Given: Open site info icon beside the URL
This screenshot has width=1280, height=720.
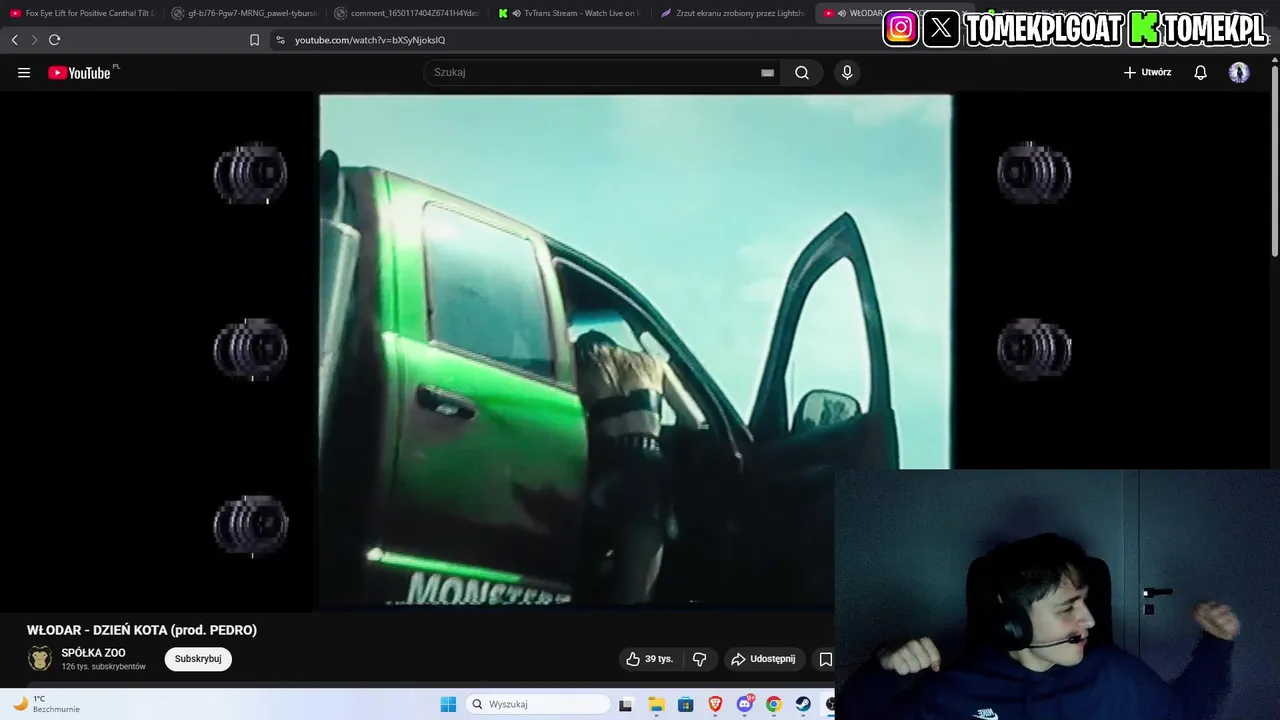Looking at the screenshot, I should point(280,40).
